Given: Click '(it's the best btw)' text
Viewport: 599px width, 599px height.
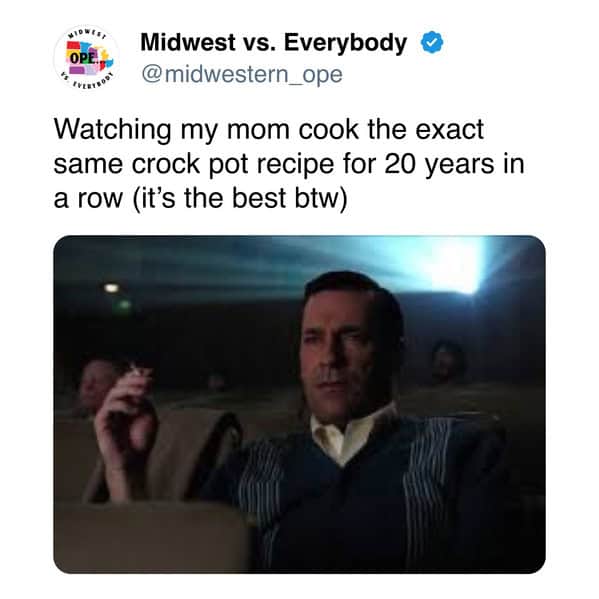Looking at the screenshot, I should click(x=240, y=199).
